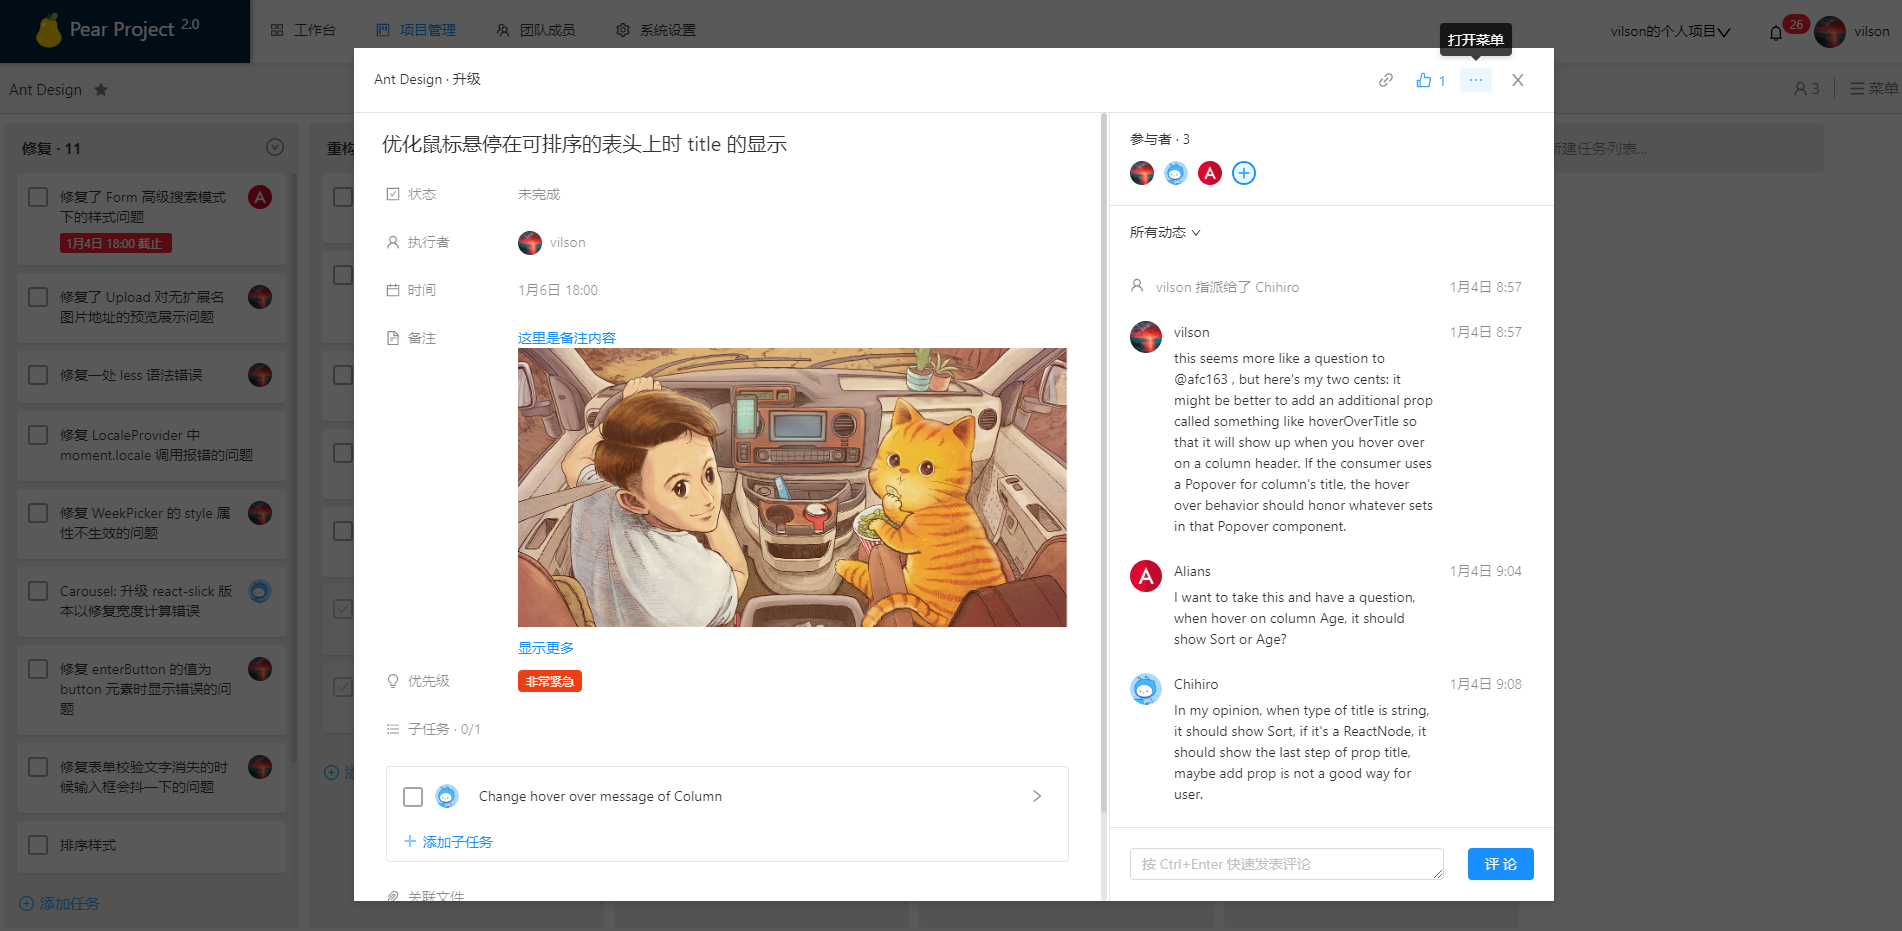Click avatar on WeekPicker task card
1902x931 pixels.
(260, 513)
